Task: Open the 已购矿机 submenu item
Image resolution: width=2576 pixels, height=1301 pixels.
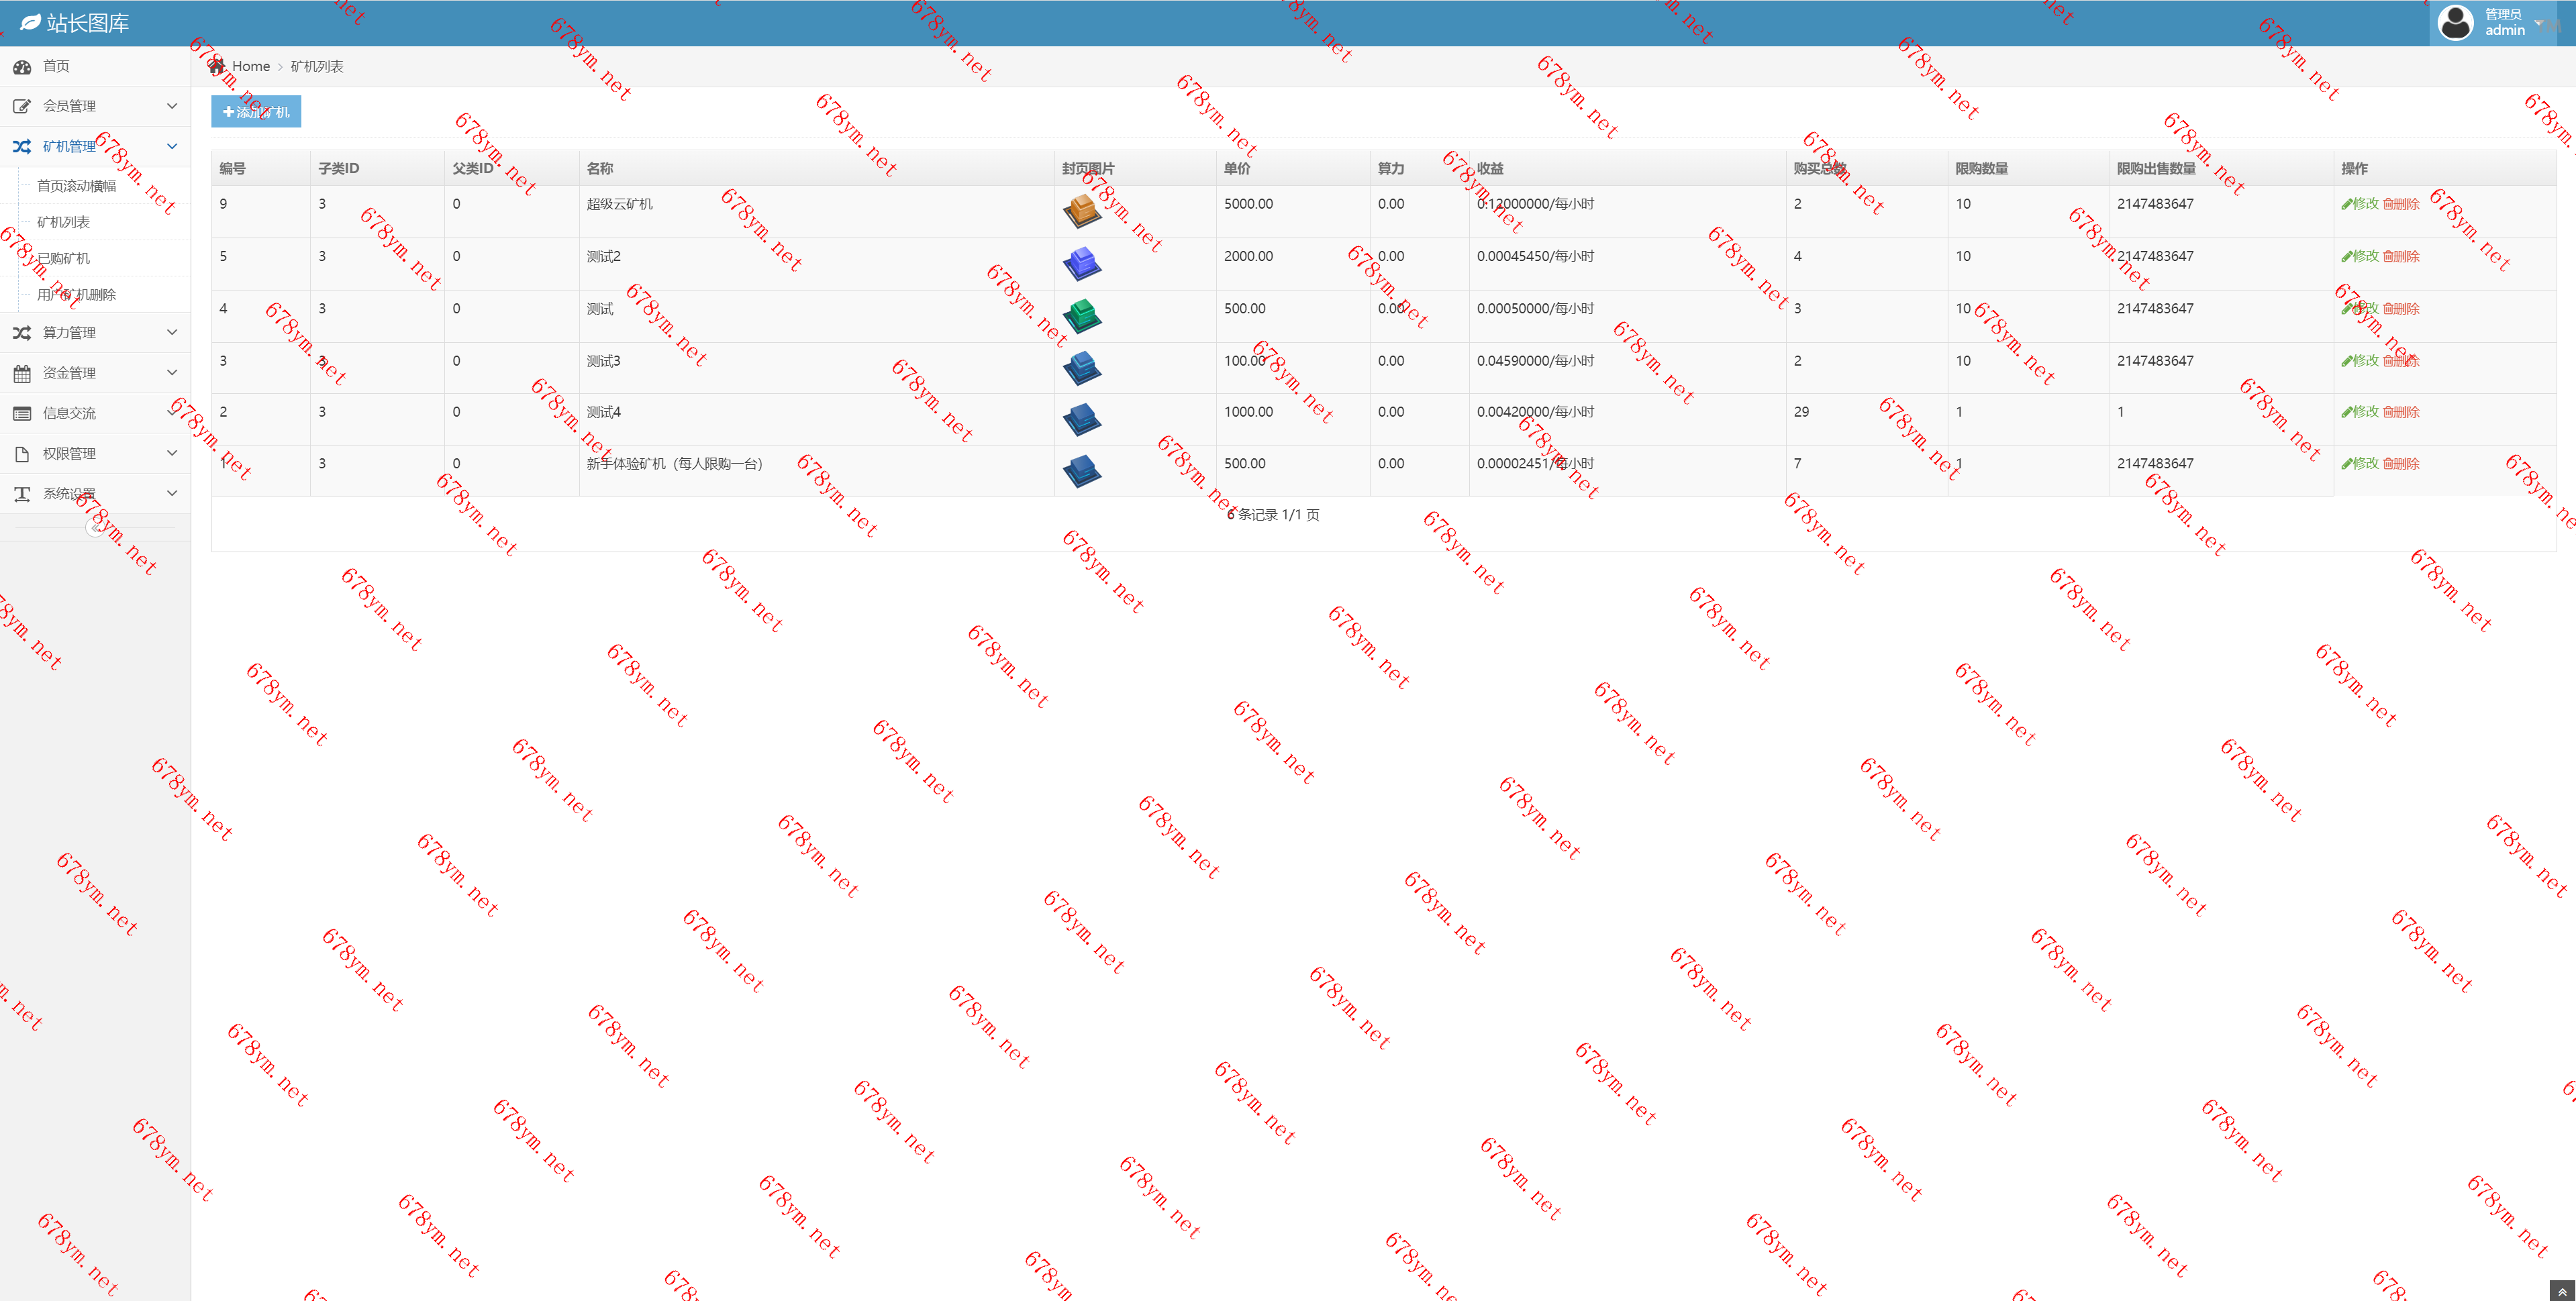Action: pyautogui.click(x=63, y=258)
